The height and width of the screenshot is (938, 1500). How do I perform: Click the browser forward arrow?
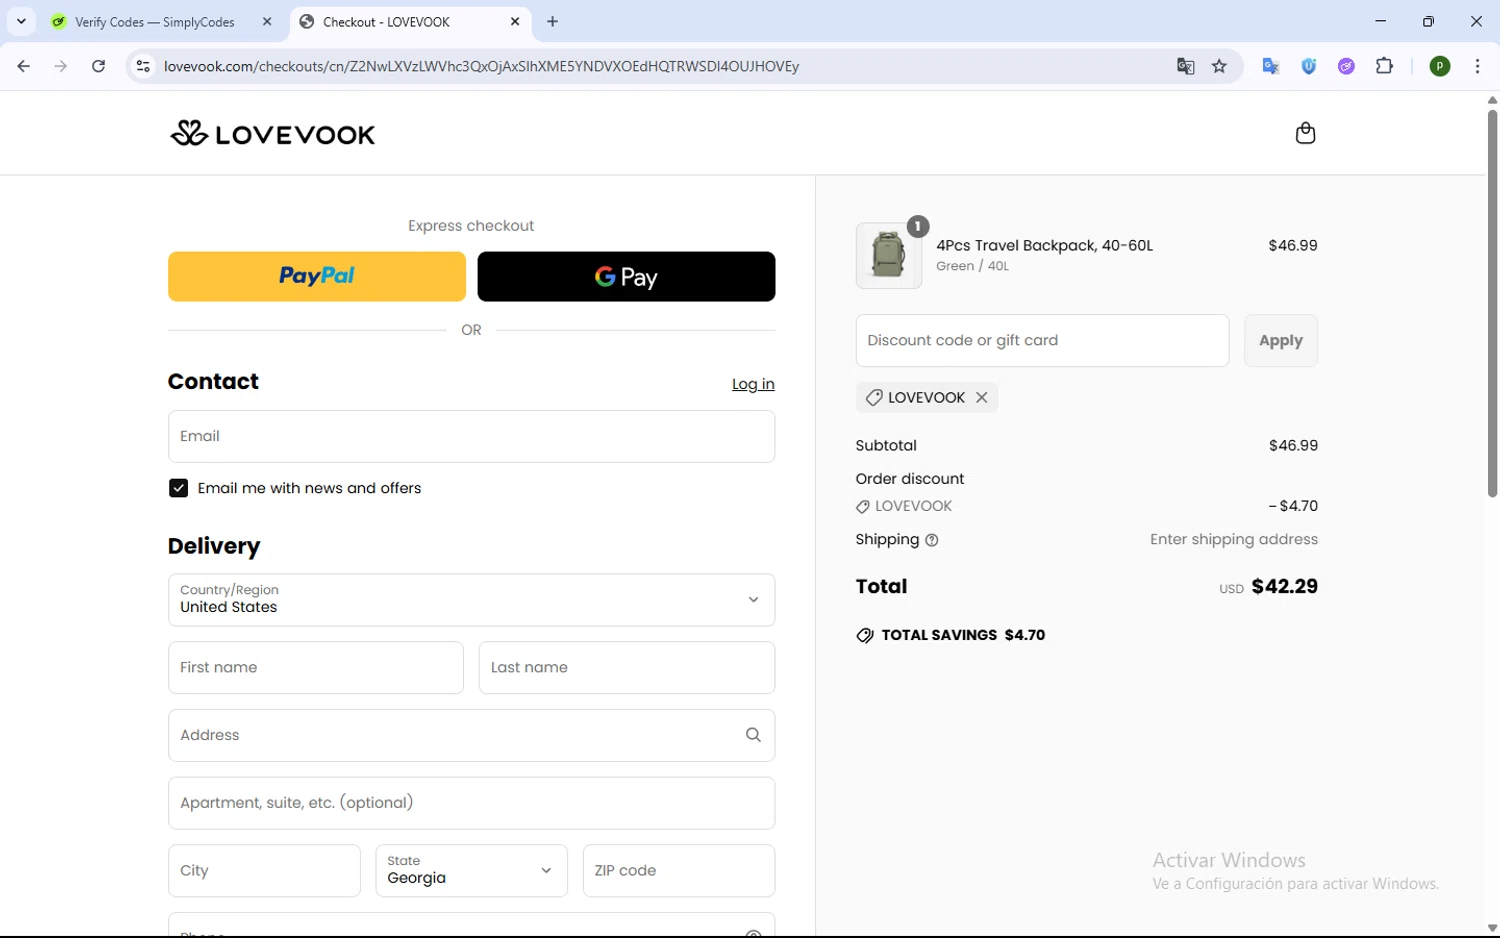61,66
